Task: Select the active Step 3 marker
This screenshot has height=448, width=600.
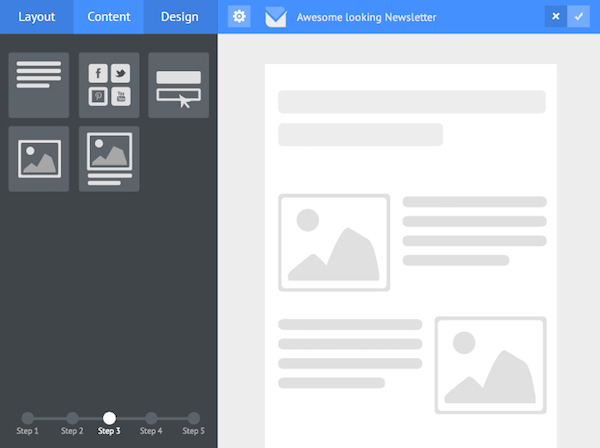Action: [x=109, y=418]
